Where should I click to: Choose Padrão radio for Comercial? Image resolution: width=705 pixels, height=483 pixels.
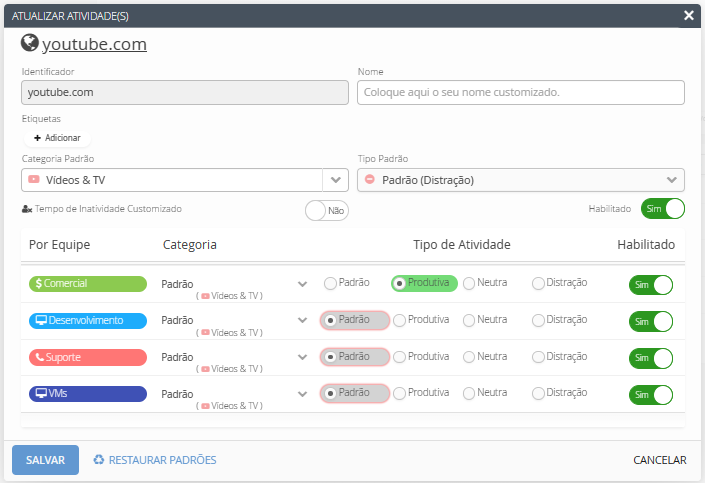pos(330,283)
